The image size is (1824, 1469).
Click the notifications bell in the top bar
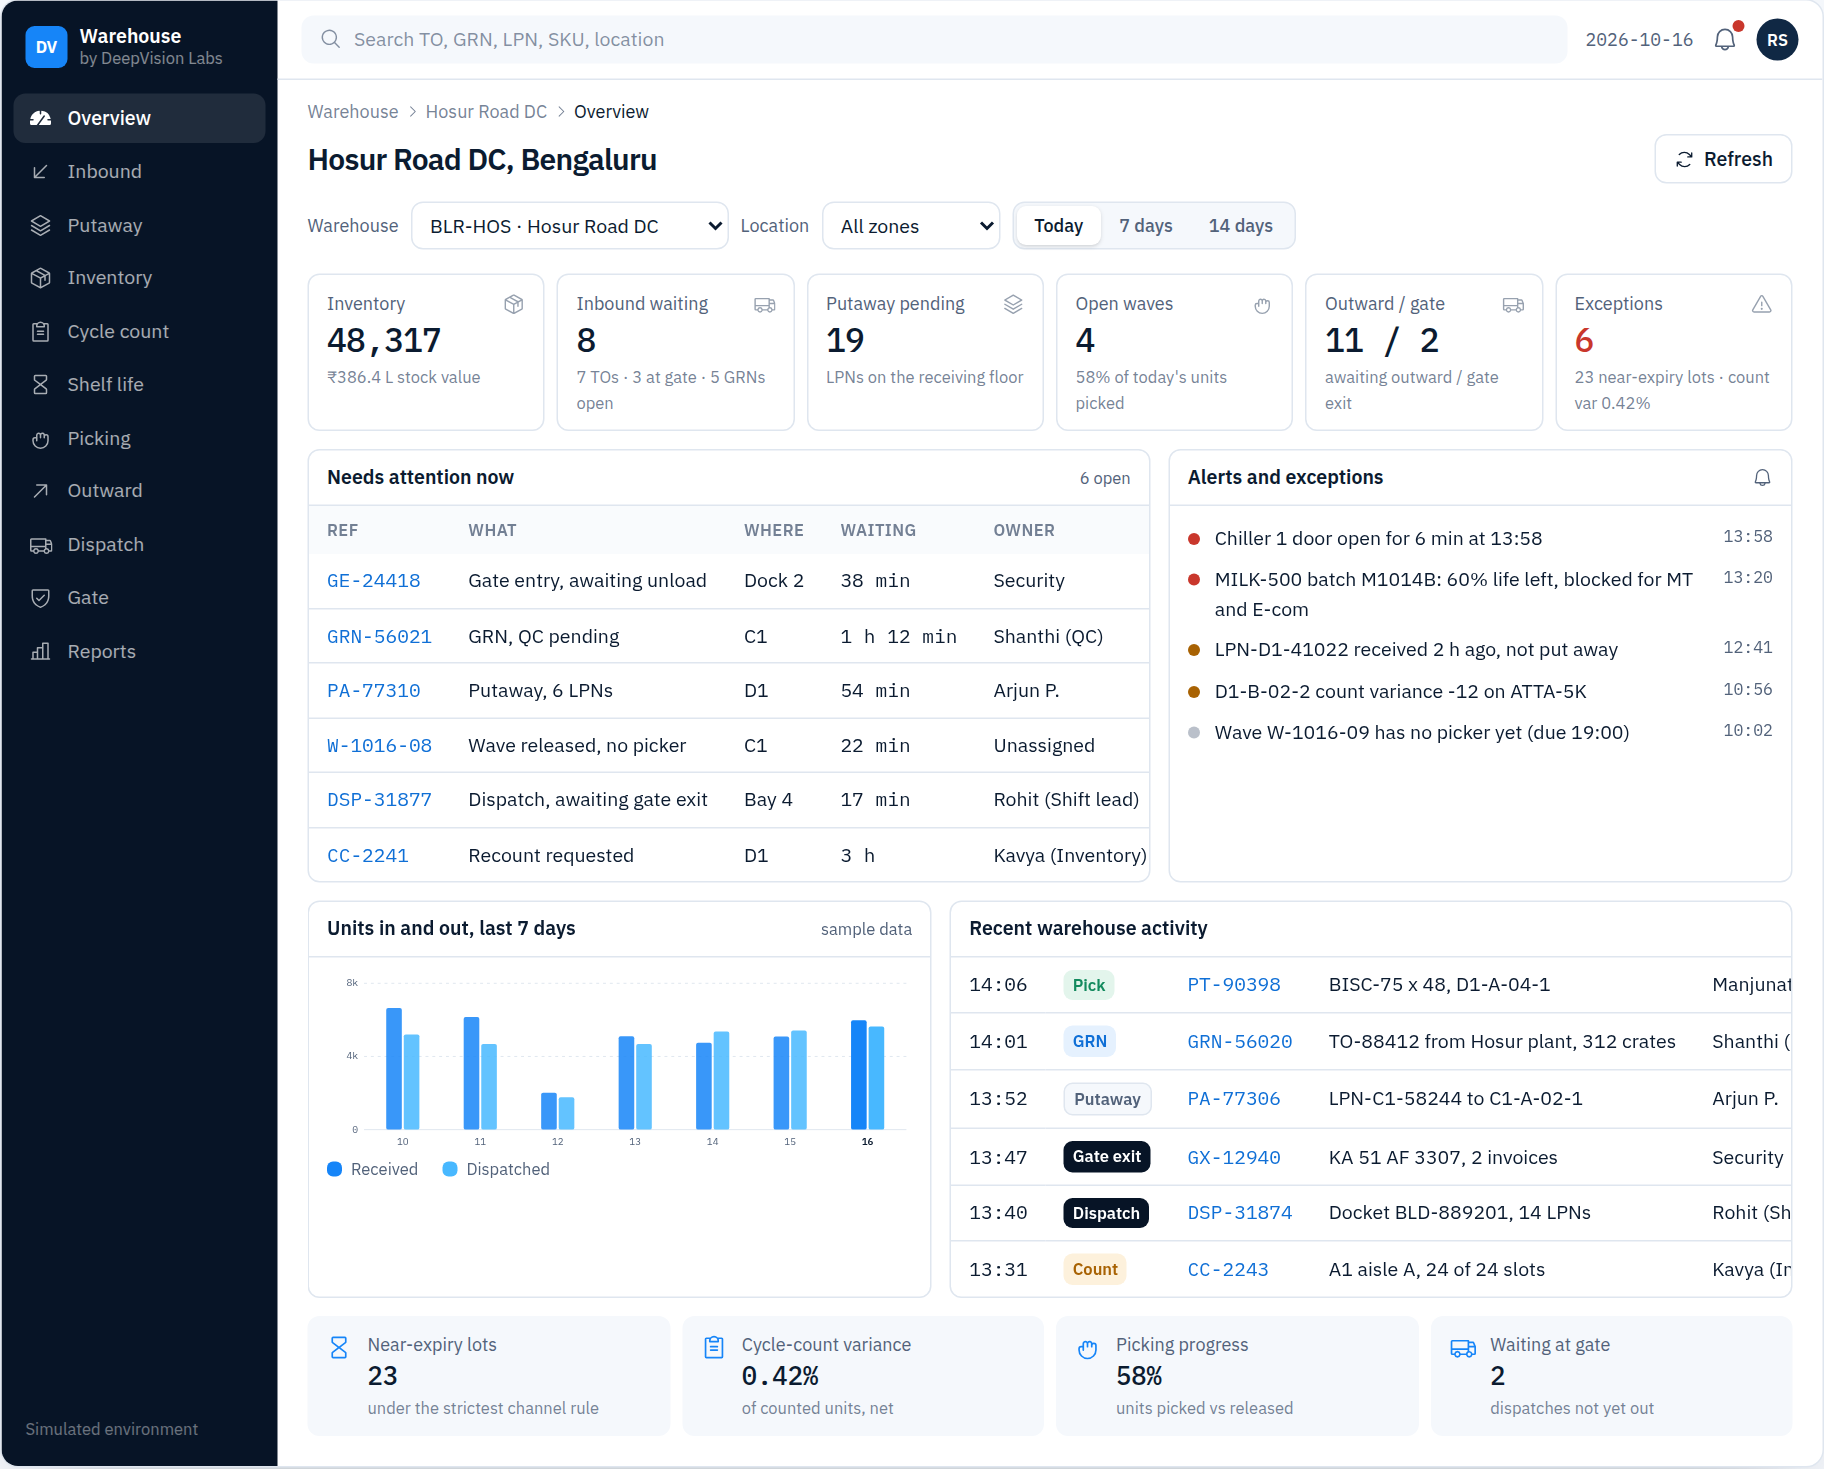click(1725, 40)
